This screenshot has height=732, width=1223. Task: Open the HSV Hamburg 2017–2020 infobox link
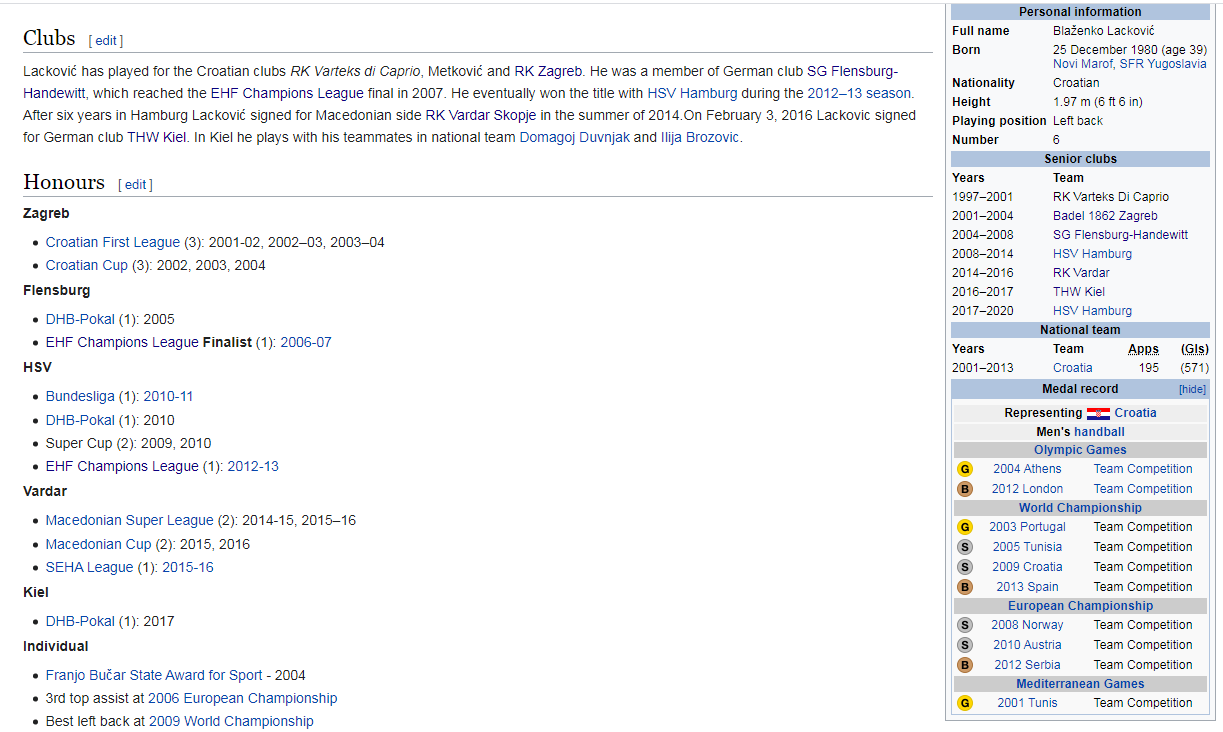click(x=1093, y=311)
